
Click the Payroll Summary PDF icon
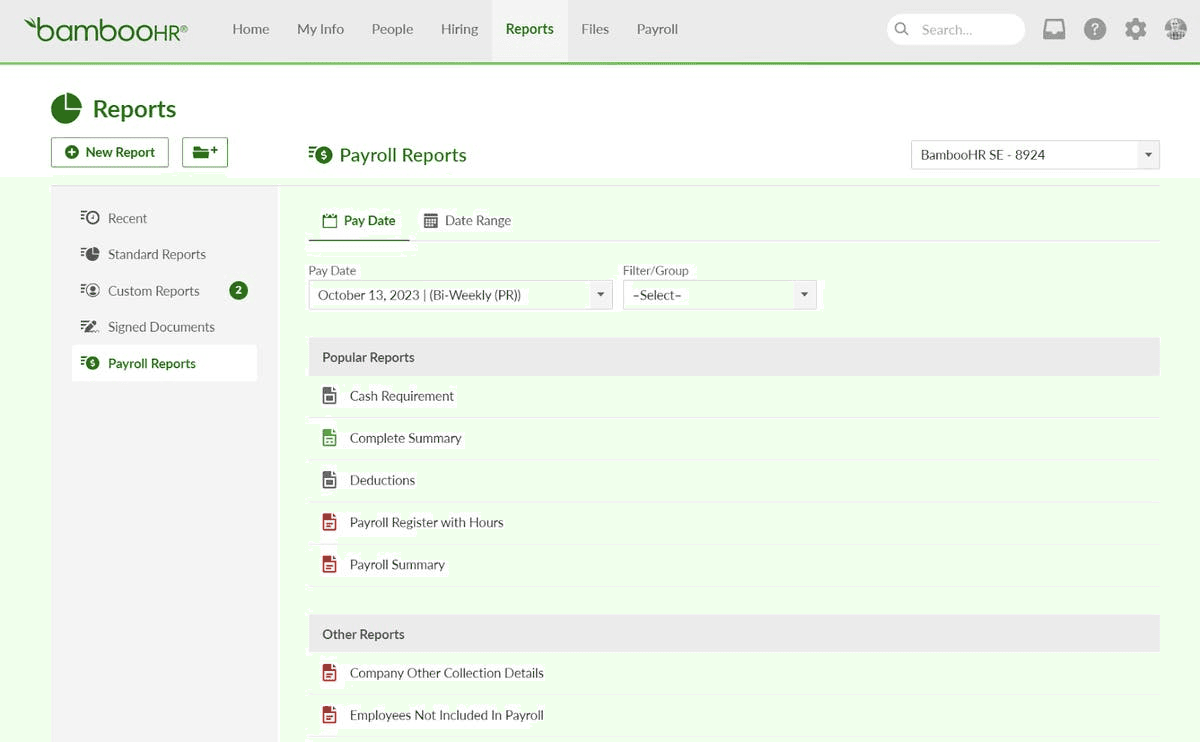(329, 564)
